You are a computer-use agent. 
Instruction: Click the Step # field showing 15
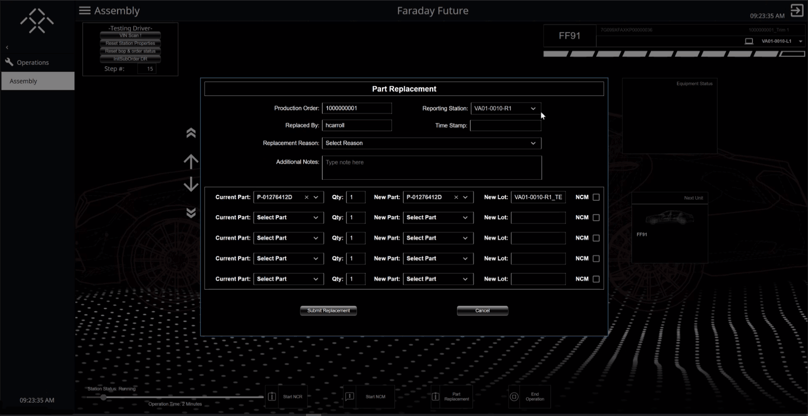pos(147,69)
